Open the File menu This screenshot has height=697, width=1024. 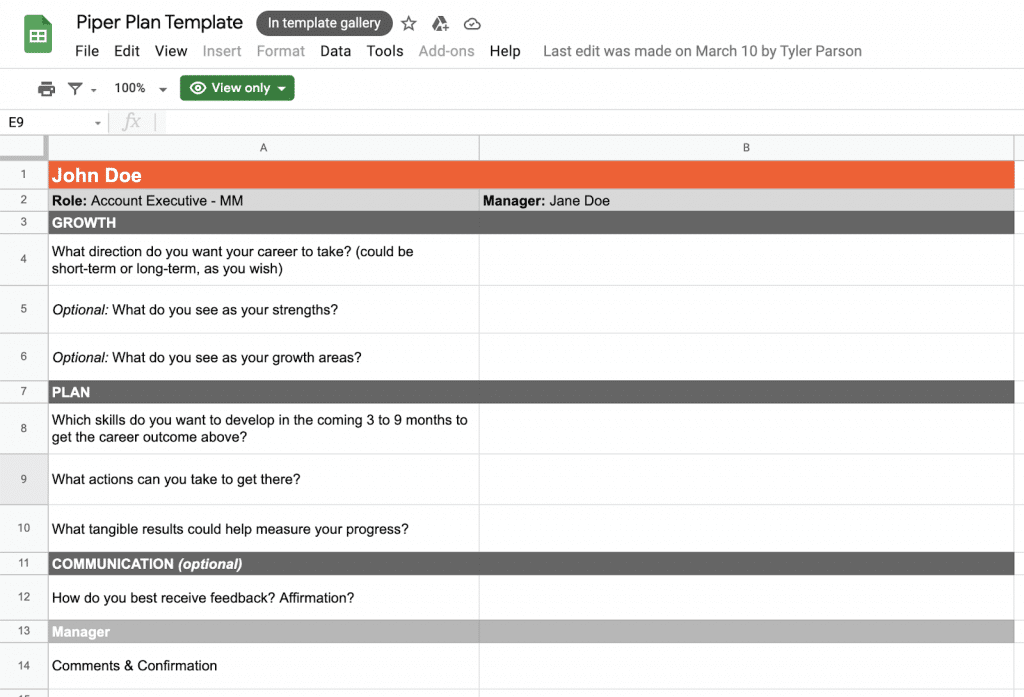pos(87,51)
